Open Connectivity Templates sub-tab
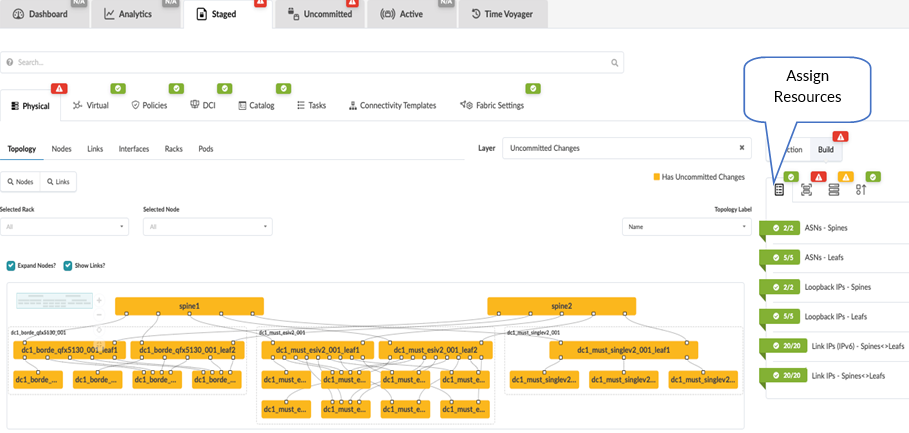 coord(392,105)
